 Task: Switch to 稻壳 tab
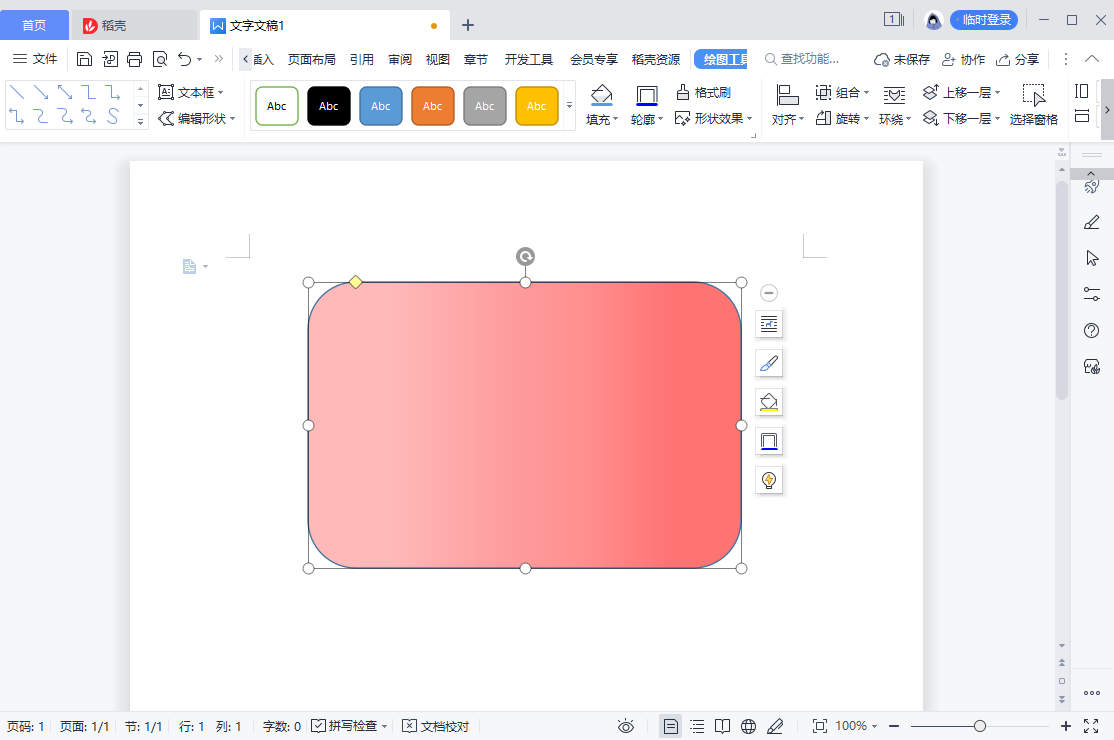tap(133, 26)
